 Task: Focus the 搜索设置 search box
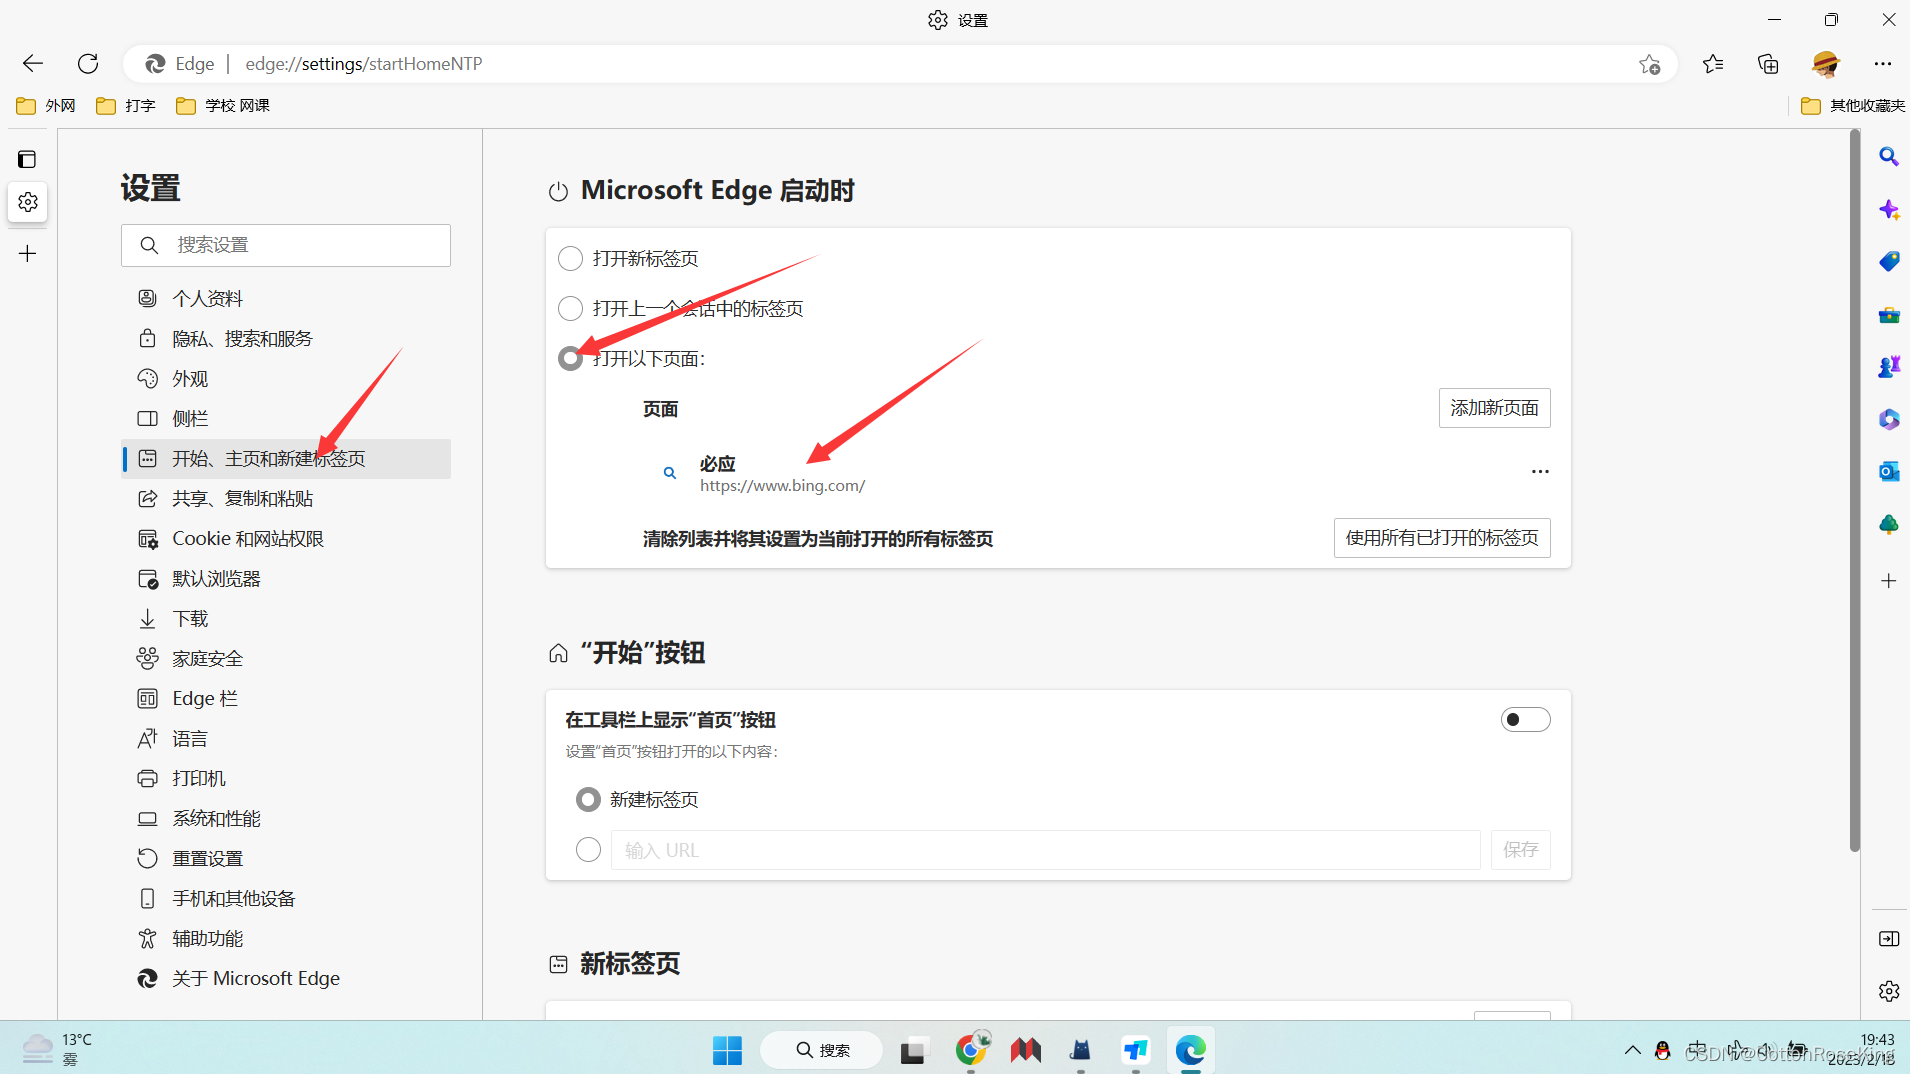286,245
